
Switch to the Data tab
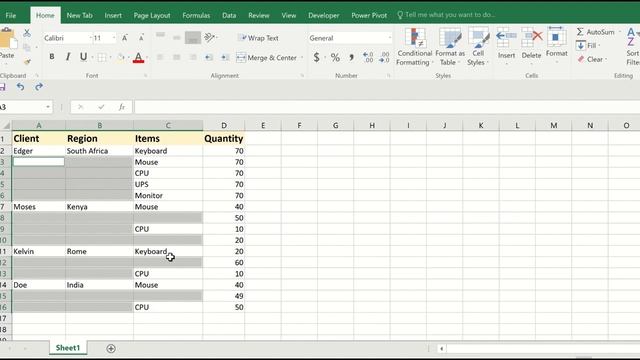click(229, 16)
